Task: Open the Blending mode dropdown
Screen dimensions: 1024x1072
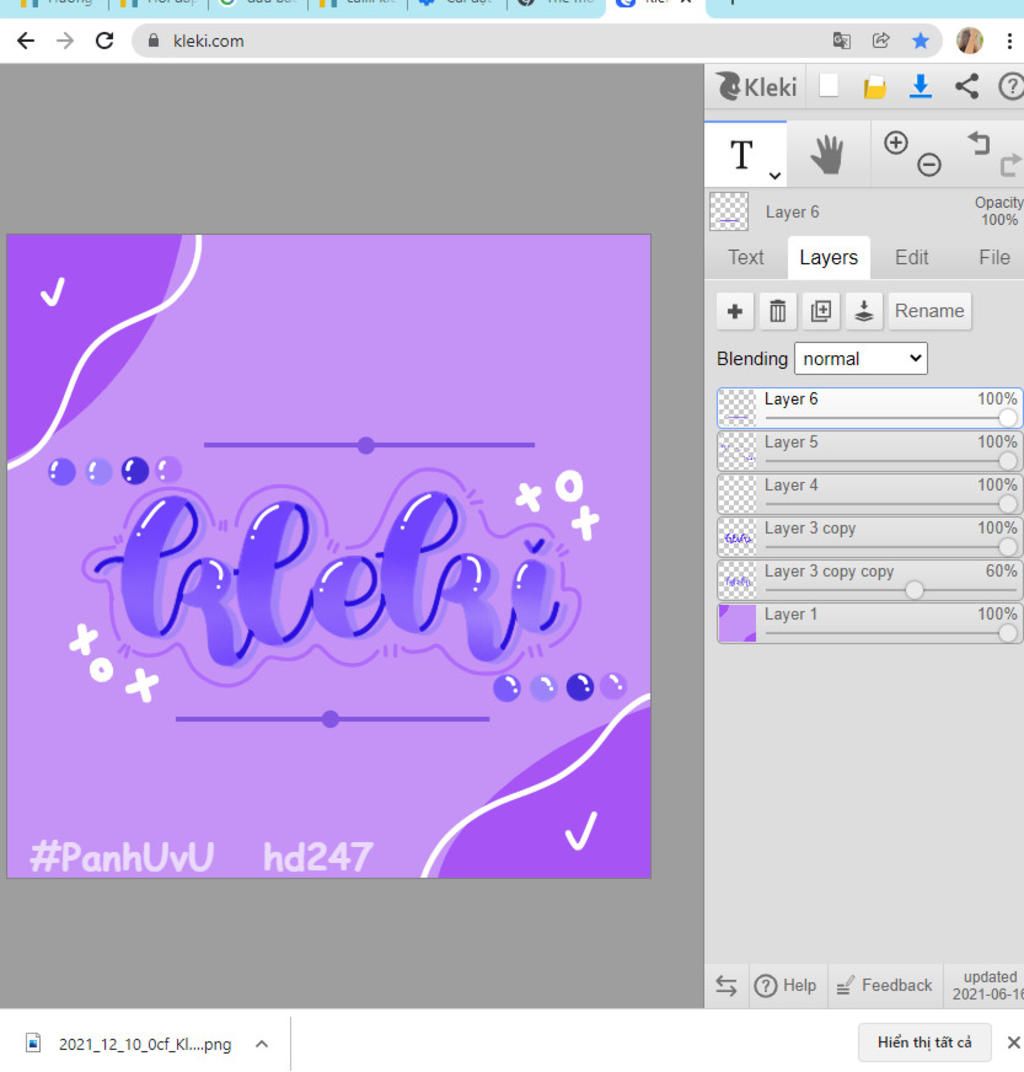Action: point(861,358)
